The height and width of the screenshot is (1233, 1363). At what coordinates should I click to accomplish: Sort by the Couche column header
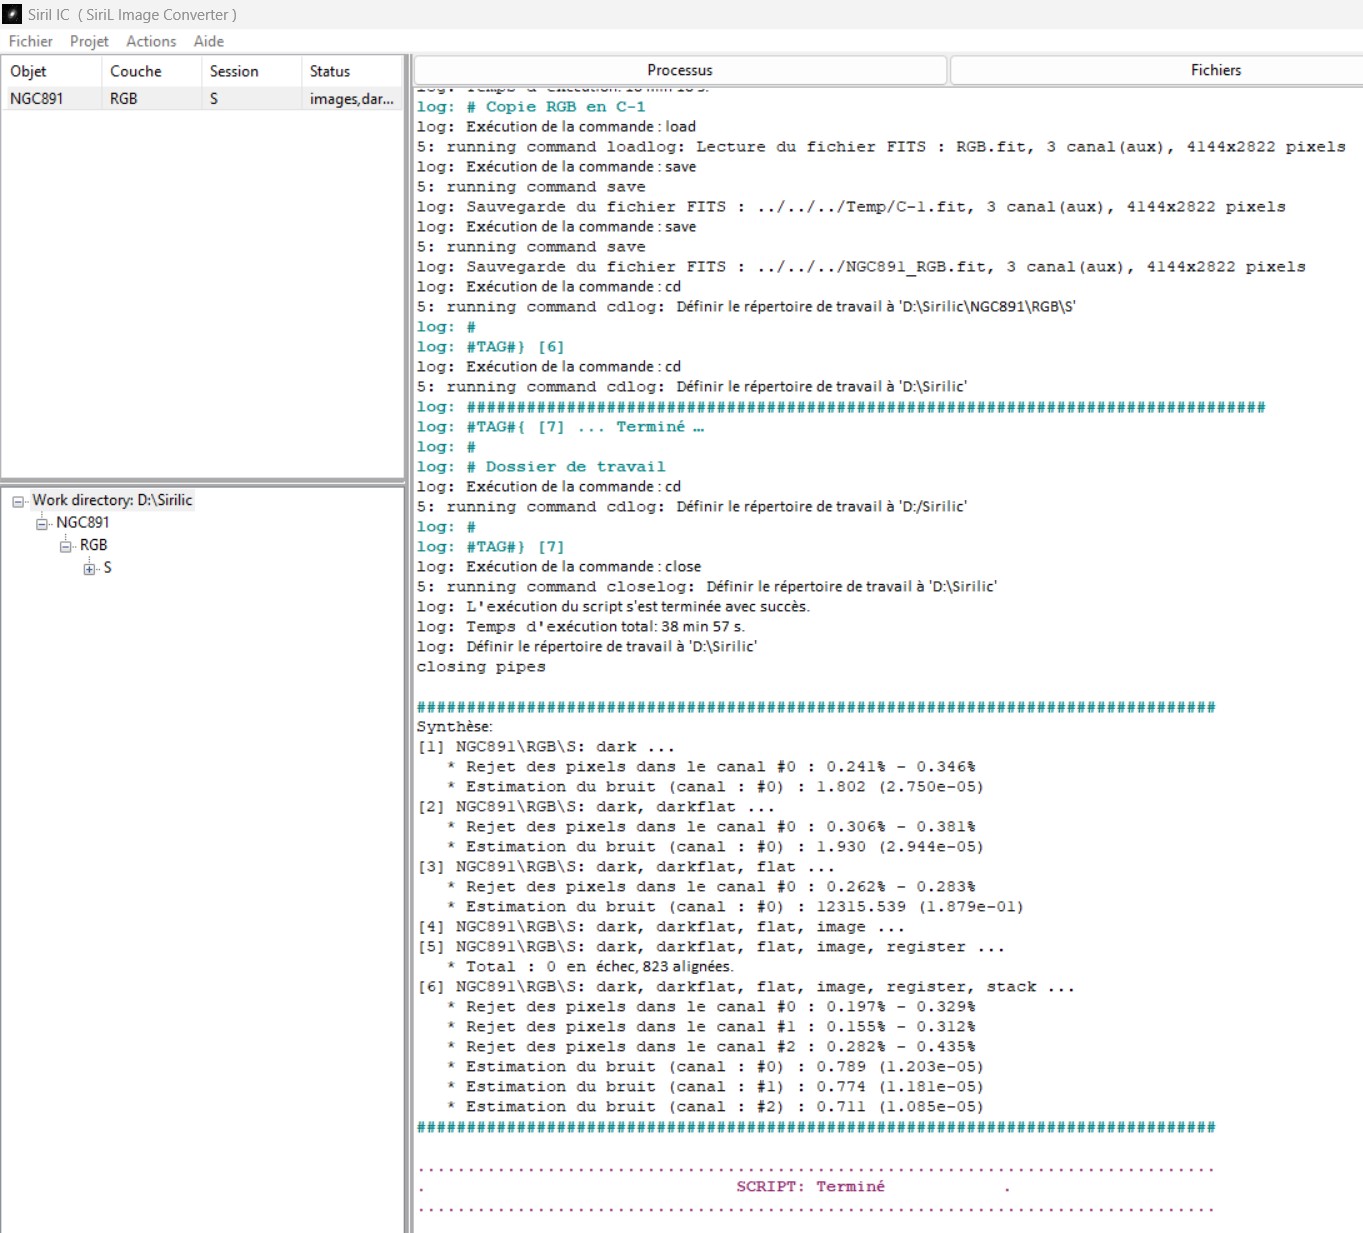[151, 71]
